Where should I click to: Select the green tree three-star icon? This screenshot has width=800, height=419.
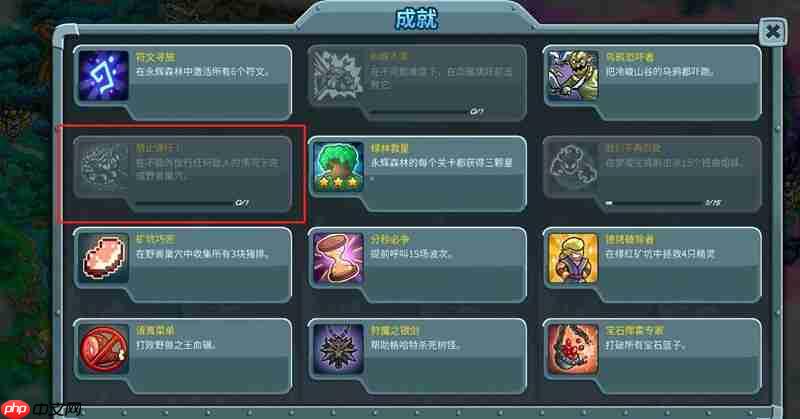(x=338, y=167)
